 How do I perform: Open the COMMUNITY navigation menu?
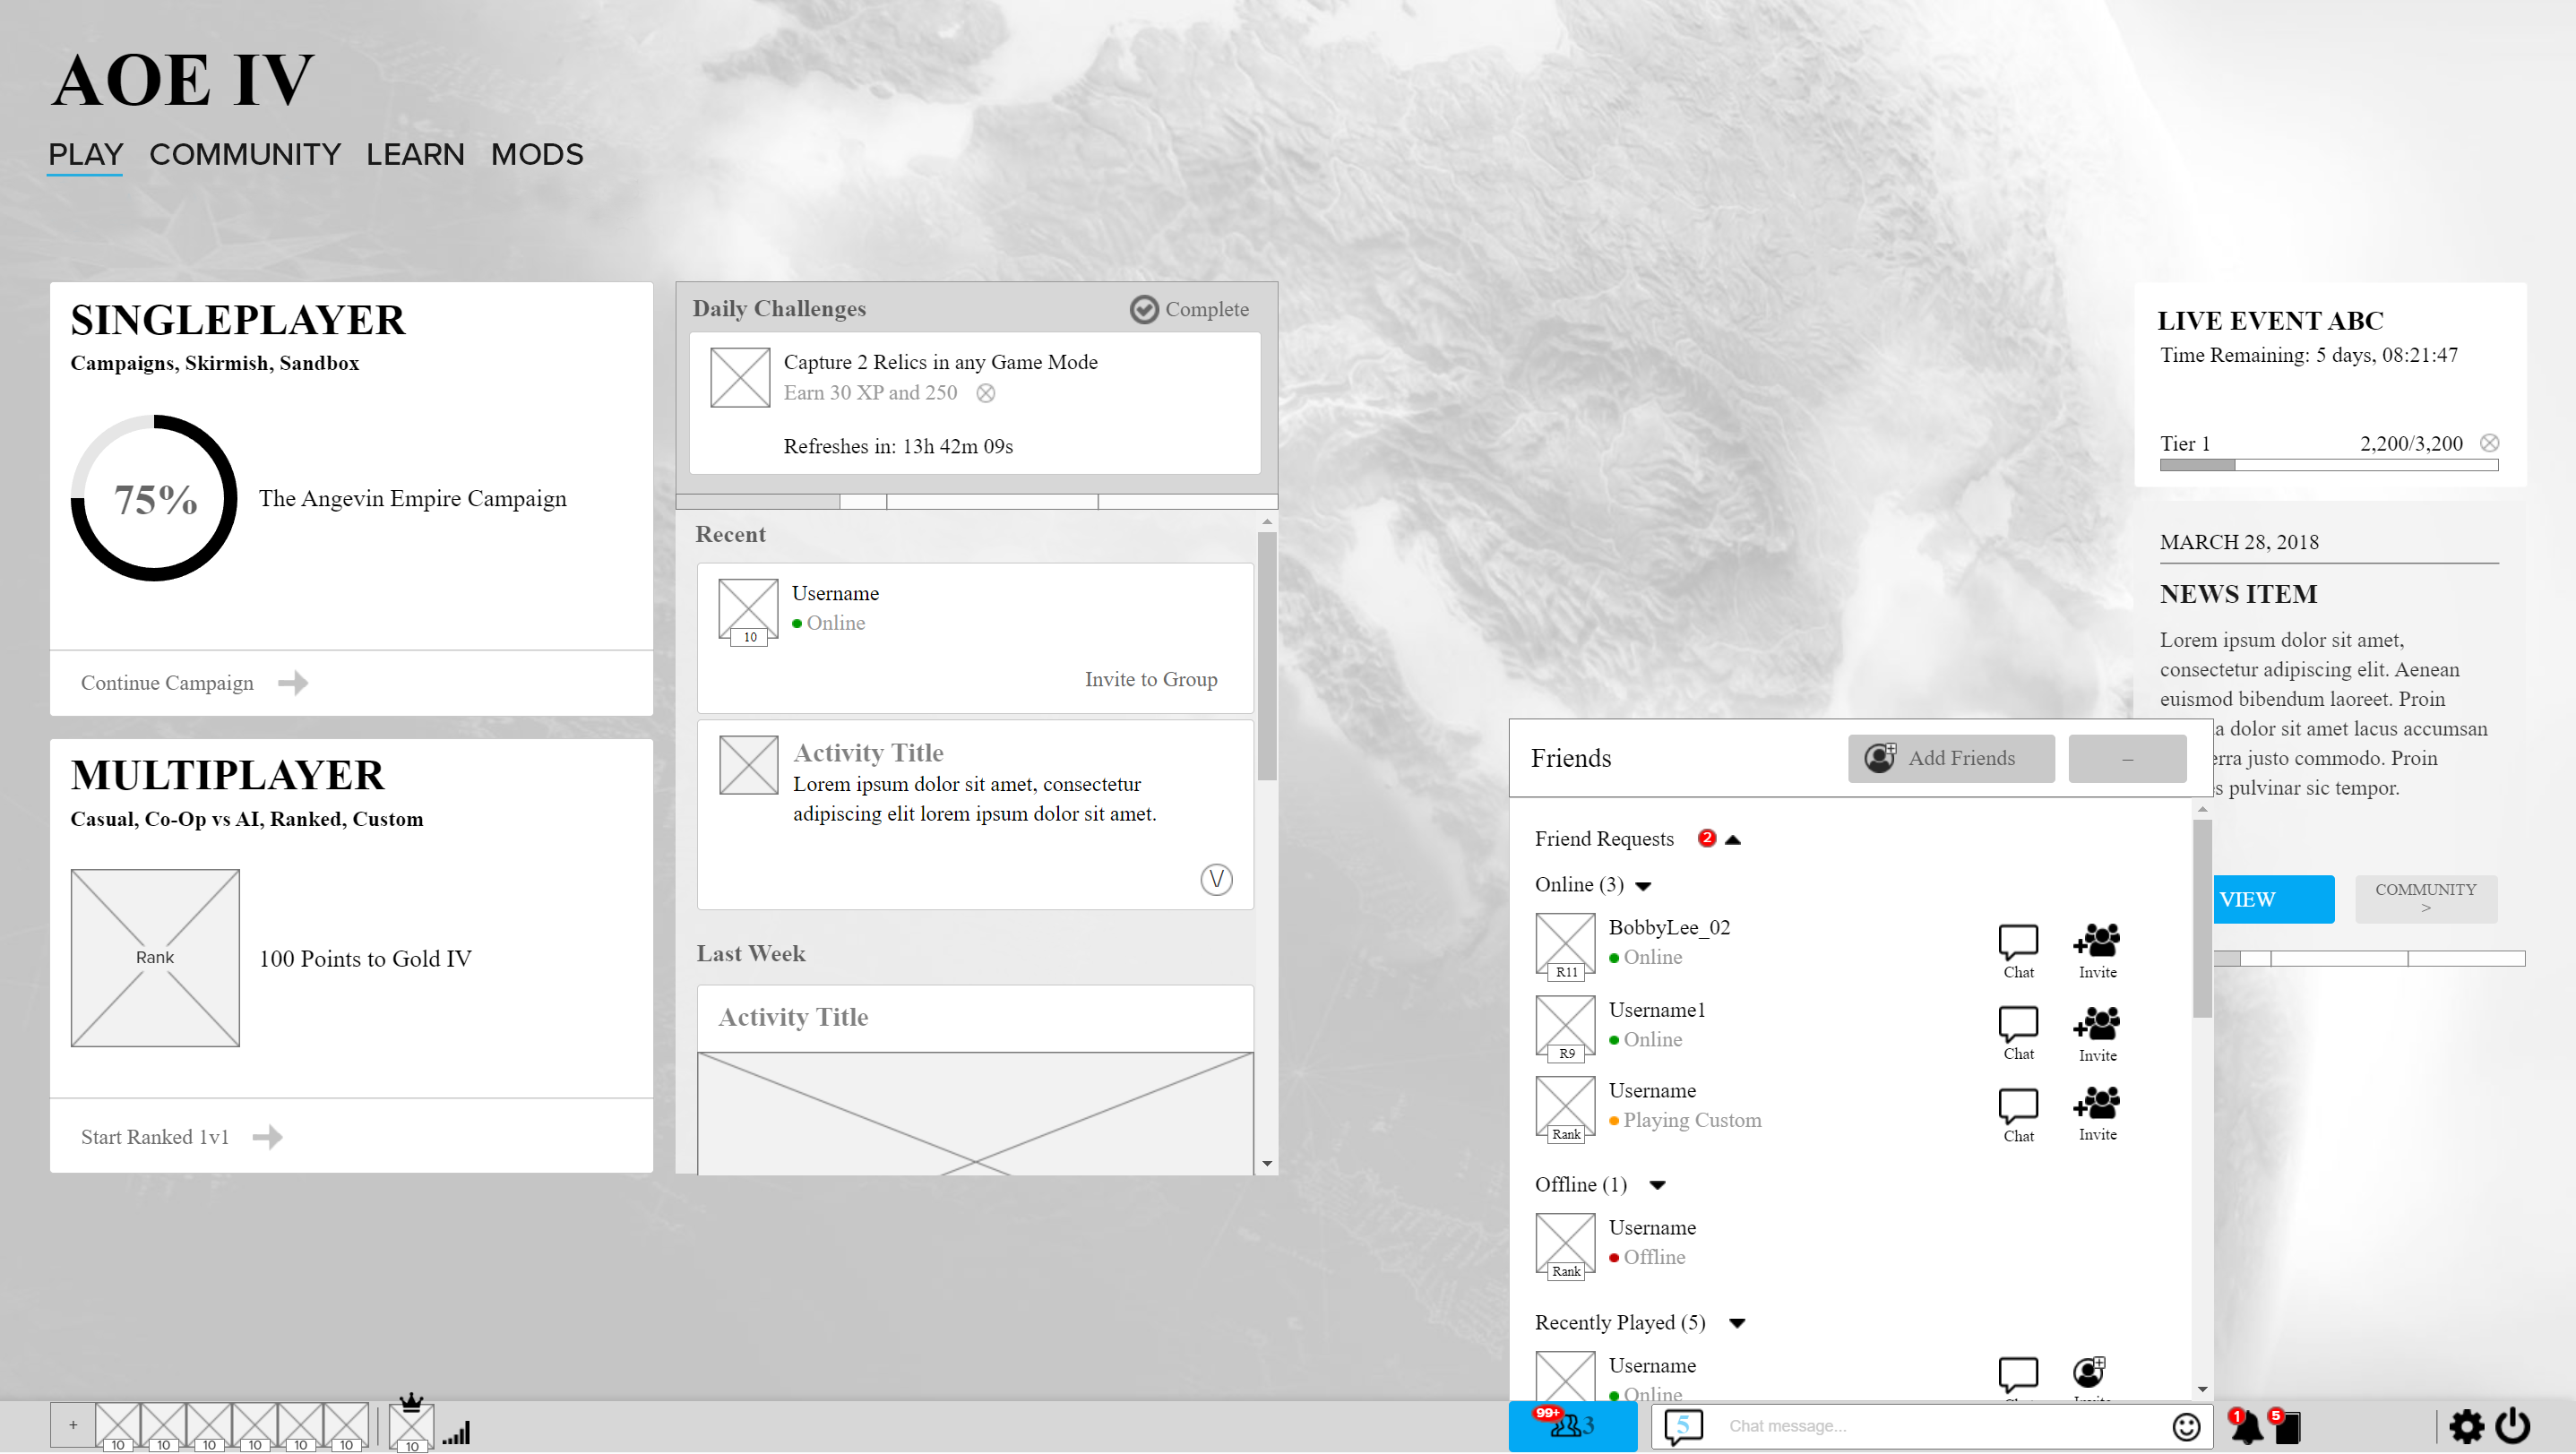[245, 154]
